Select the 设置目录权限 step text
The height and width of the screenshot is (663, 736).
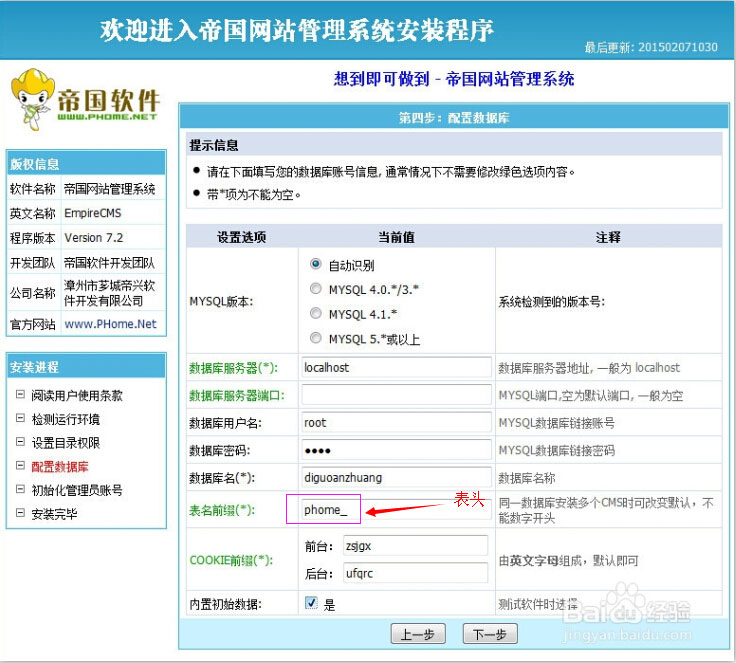click(x=66, y=443)
